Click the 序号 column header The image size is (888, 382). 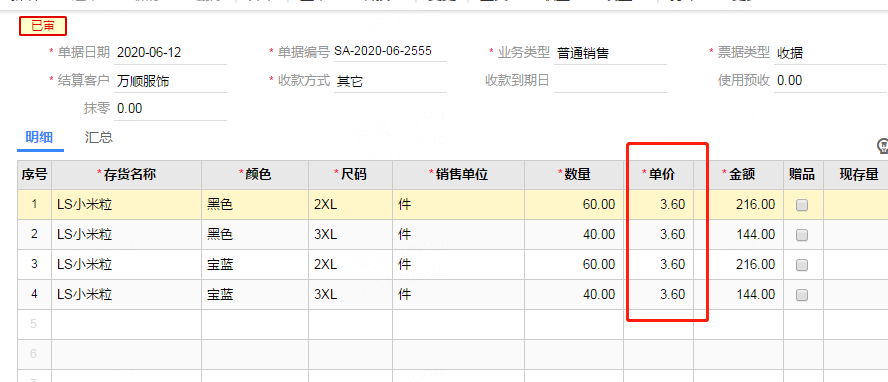(x=35, y=175)
